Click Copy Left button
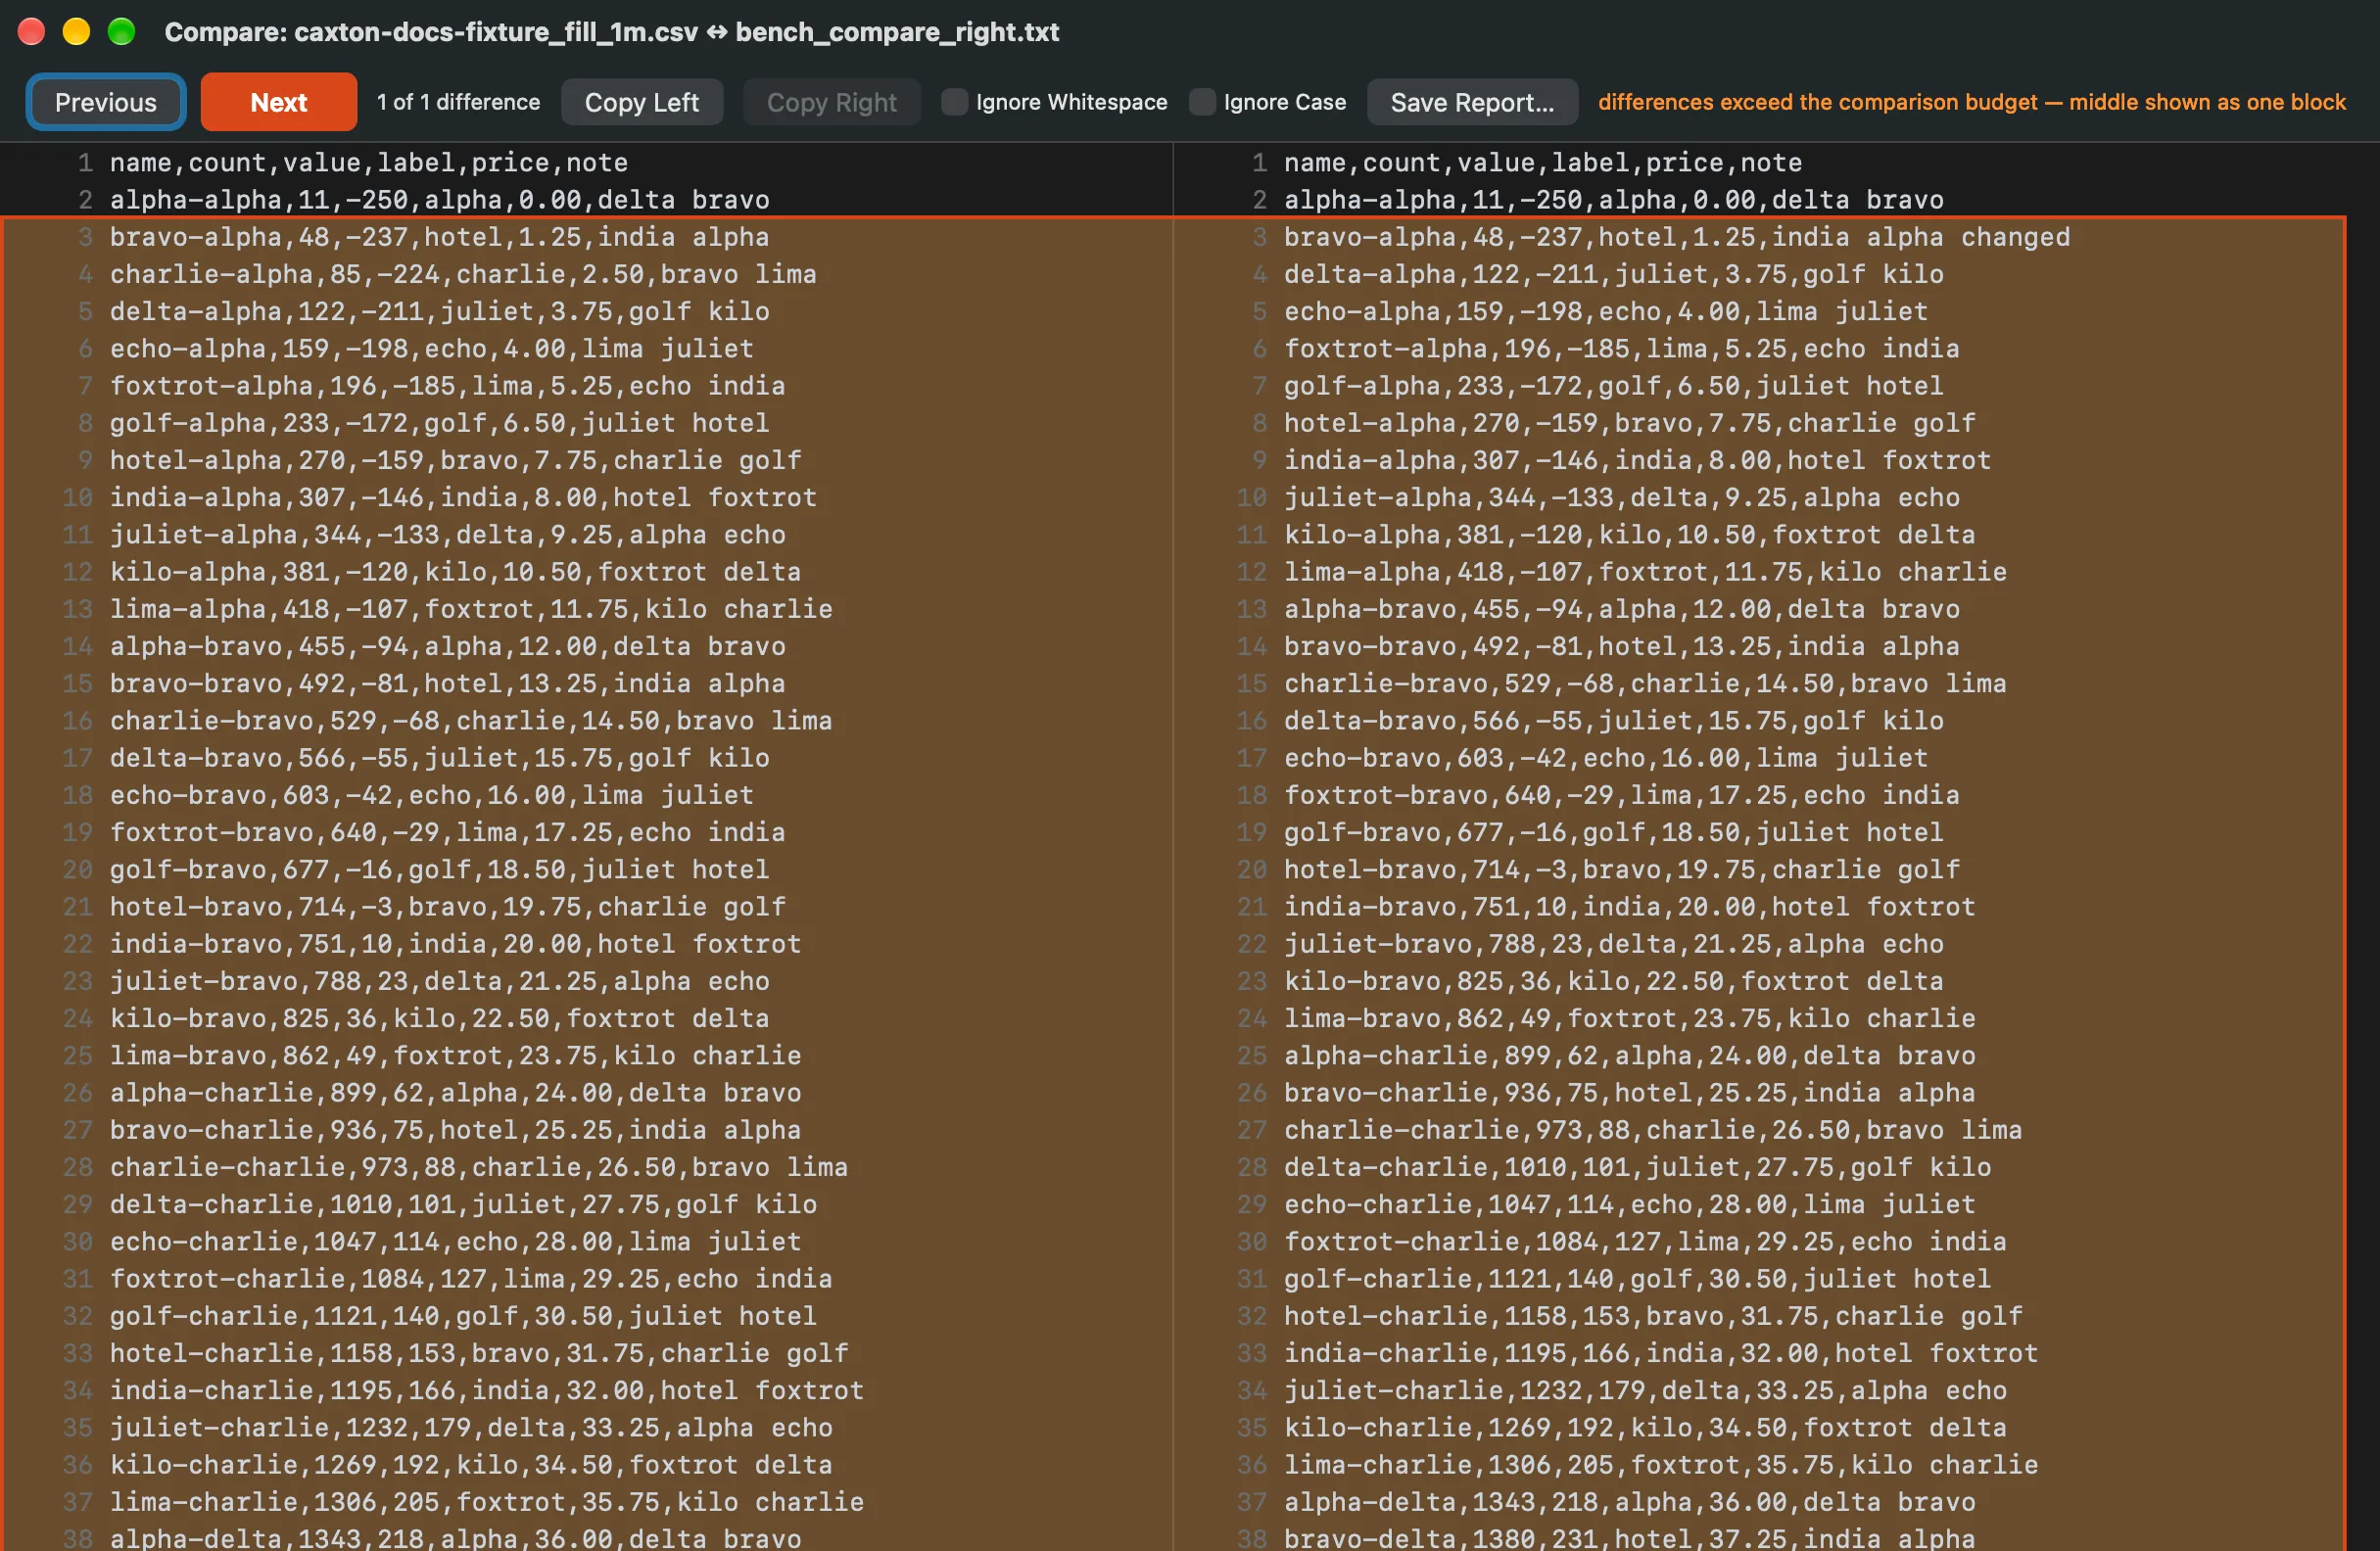 tap(641, 102)
